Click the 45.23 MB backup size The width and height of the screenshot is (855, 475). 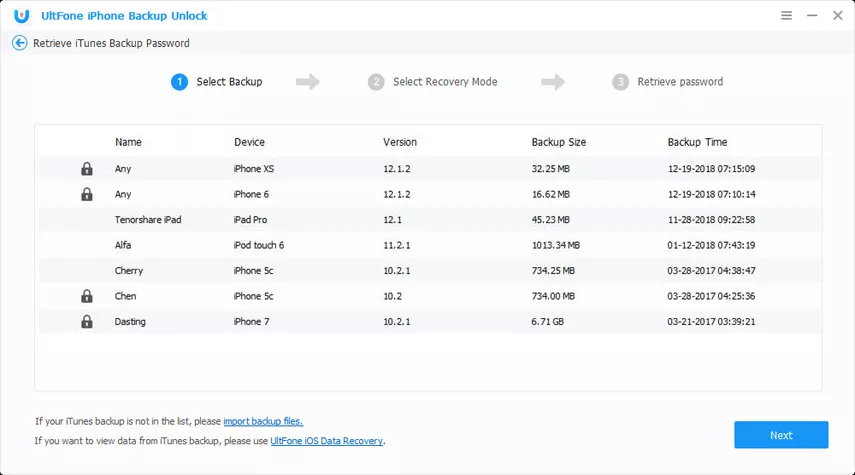pos(550,220)
